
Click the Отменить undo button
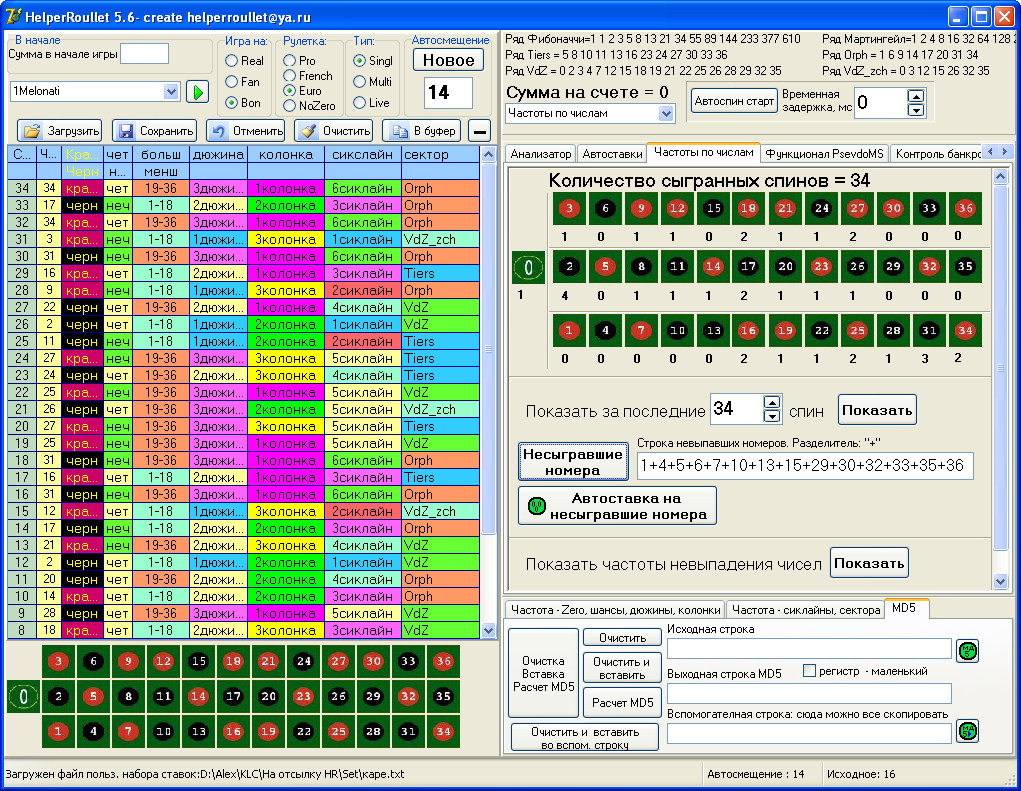tap(245, 131)
